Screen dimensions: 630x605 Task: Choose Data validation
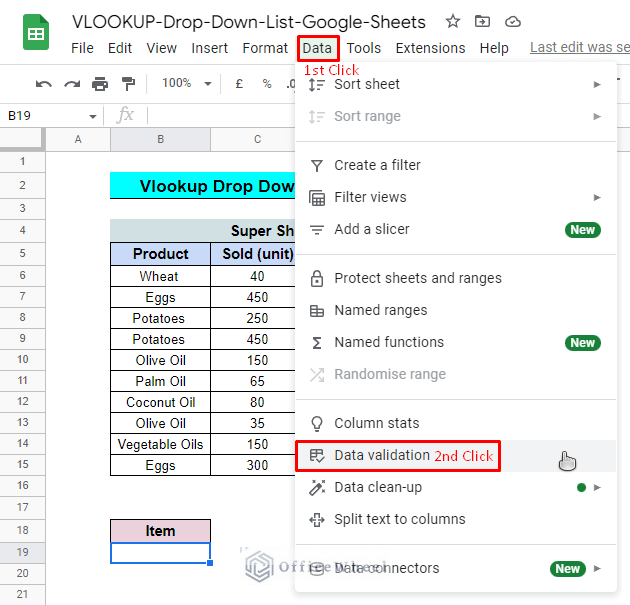(x=456, y=456)
